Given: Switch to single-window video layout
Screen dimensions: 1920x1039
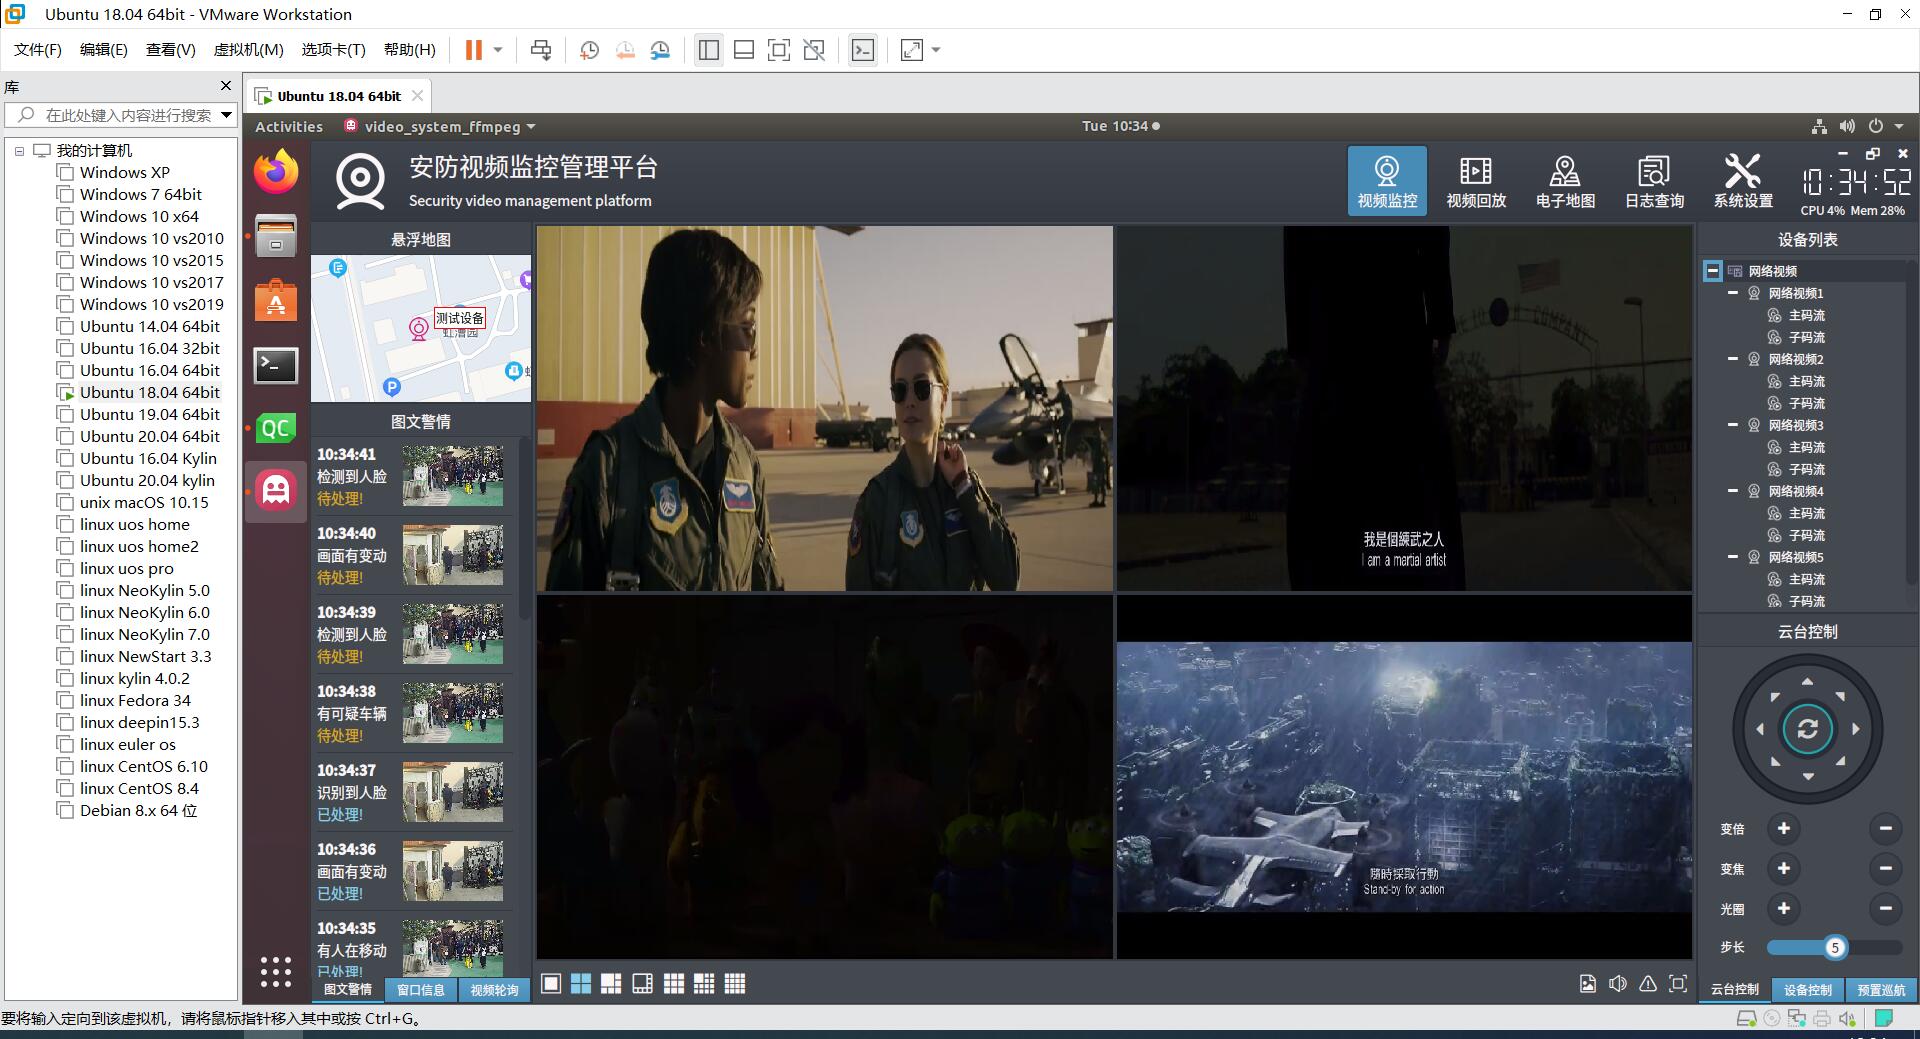Looking at the screenshot, I should click(551, 984).
